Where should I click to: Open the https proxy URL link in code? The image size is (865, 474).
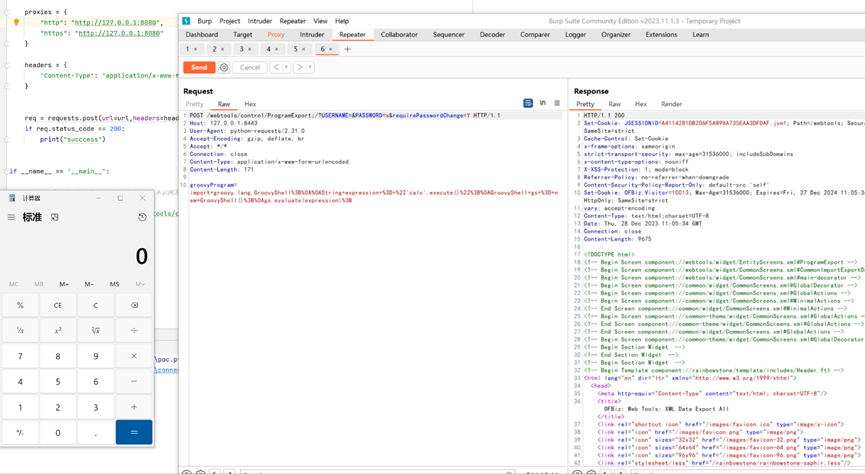(119, 33)
